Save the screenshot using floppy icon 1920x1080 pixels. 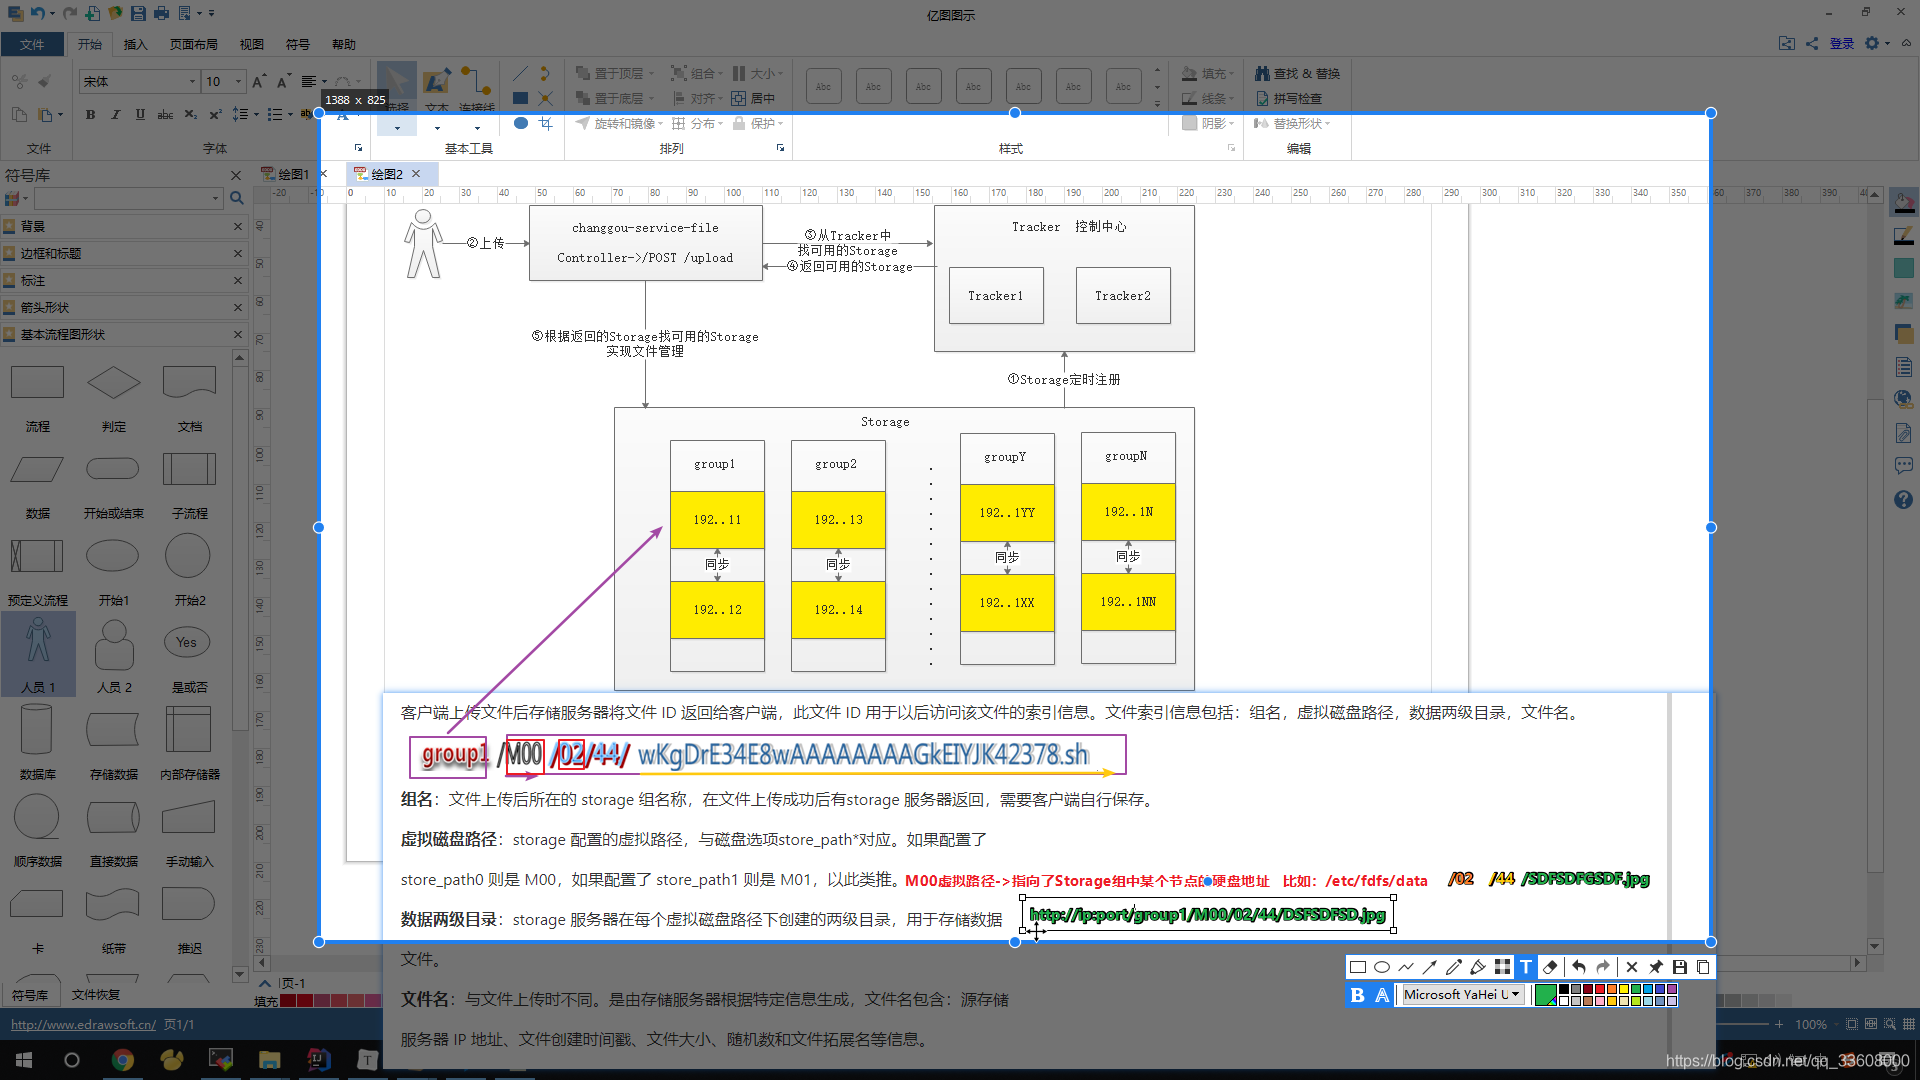click(x=1680, y=967)
